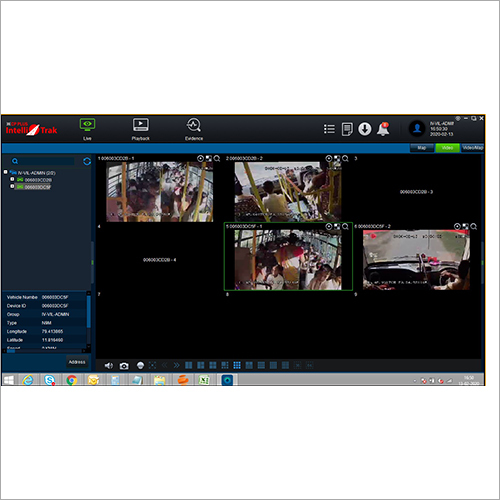Image resolution: width=500 pixels, height=500 pixels.
Task: Open the Live view tab
Action: (x=87, y=129)
